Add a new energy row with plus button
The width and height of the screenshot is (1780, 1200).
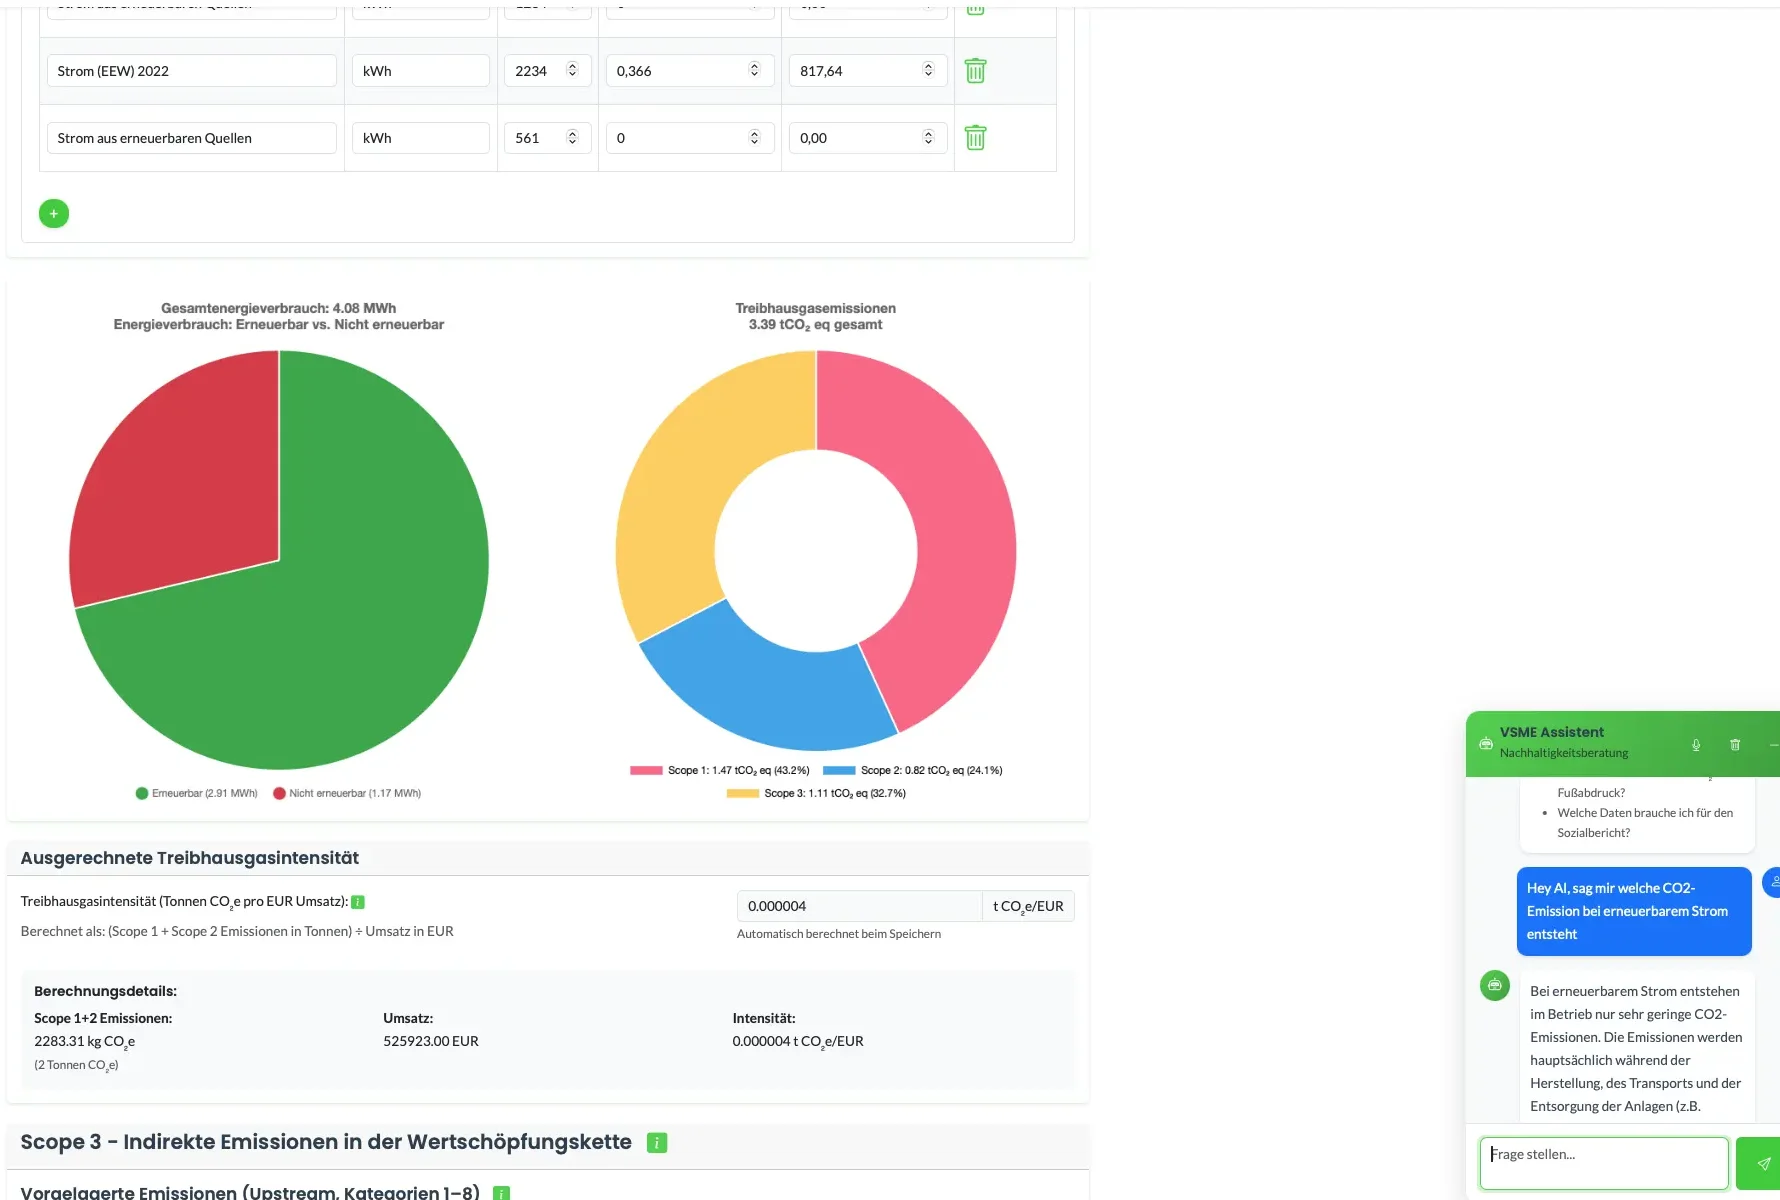[x=54, y=214]
